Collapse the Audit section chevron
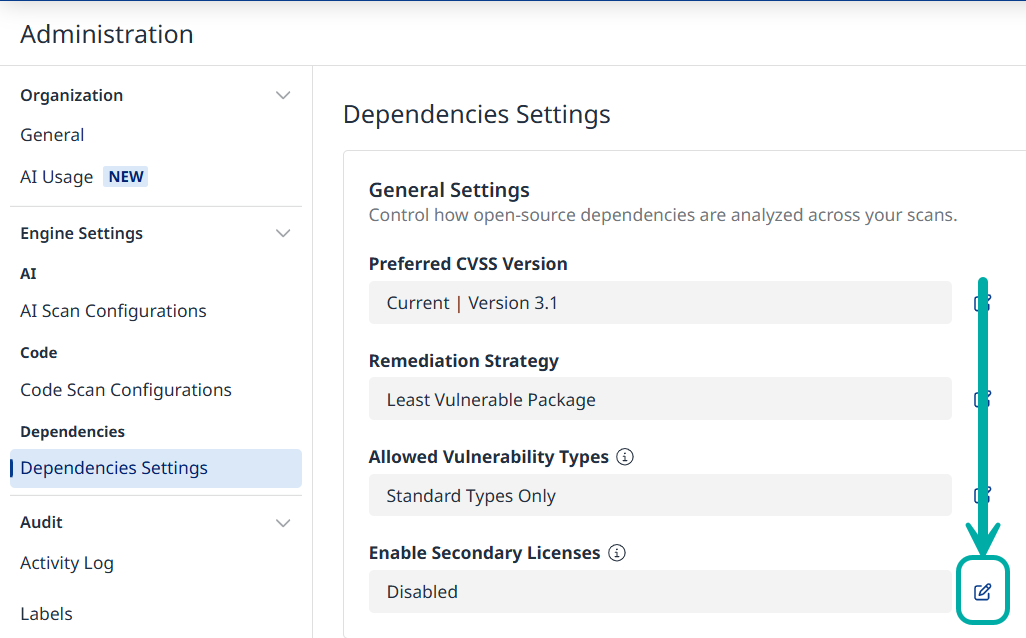The image size is (1026, 638). click(283, 523)
